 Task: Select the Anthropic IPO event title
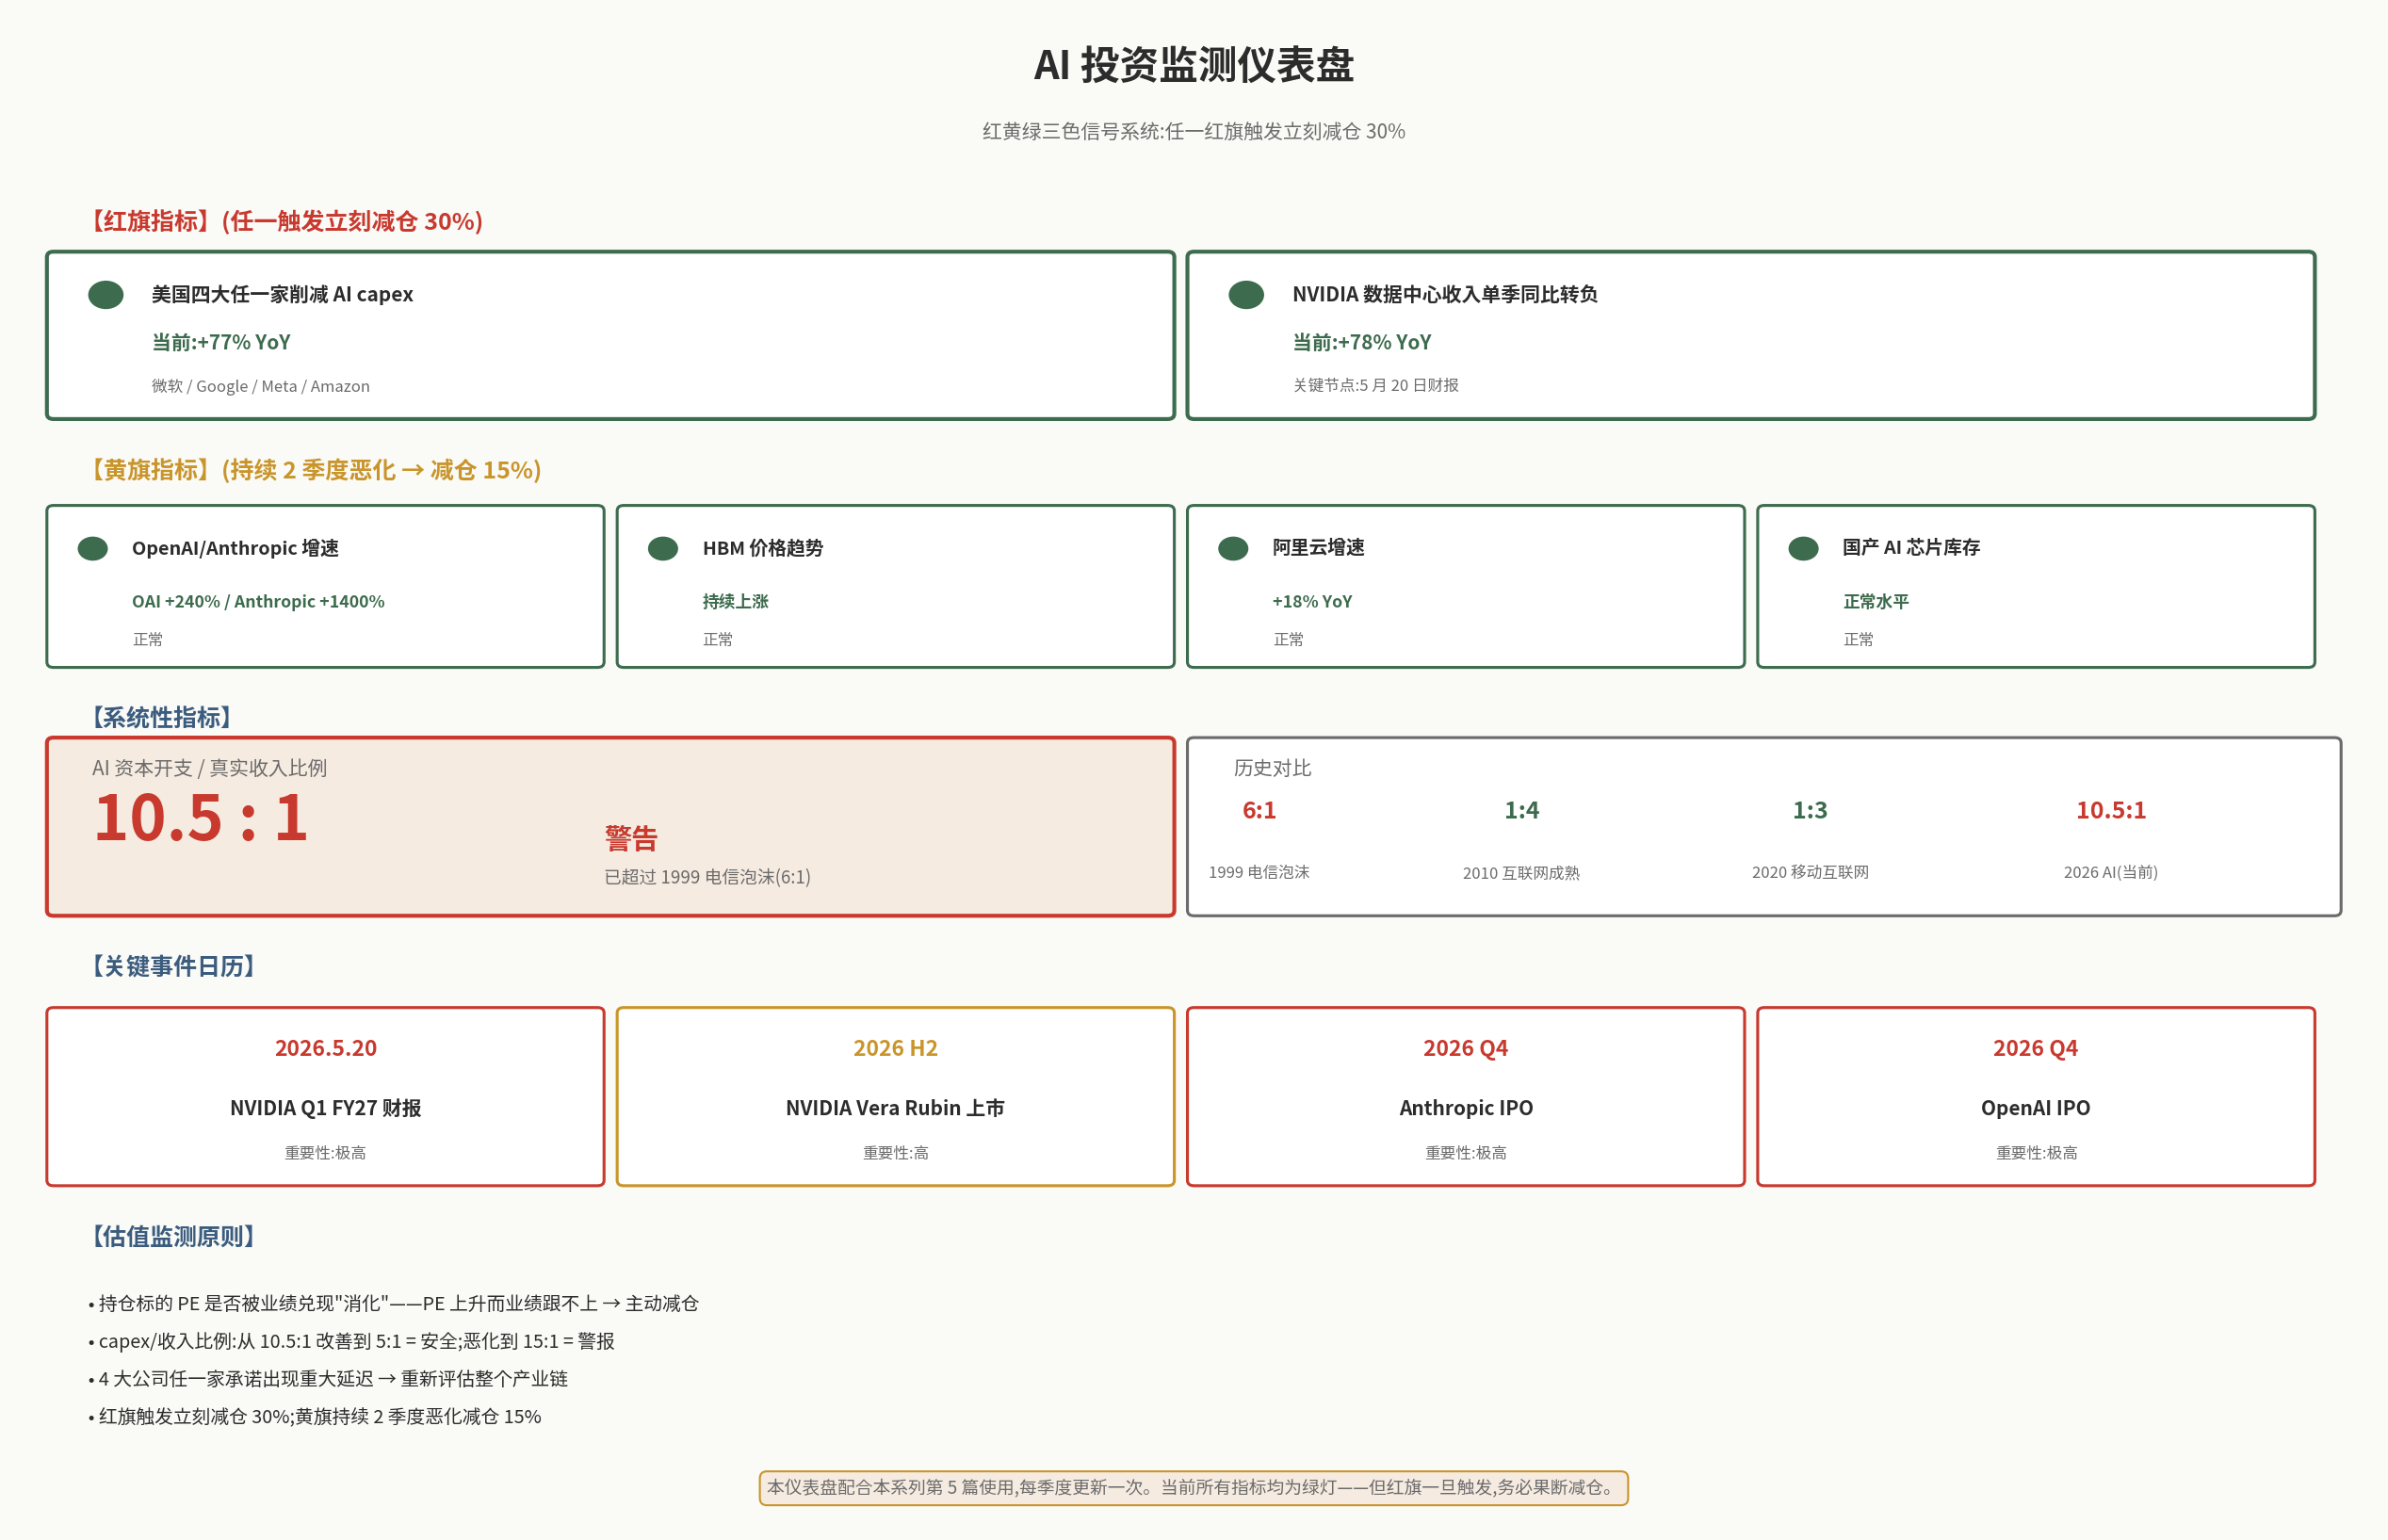1466,1108
